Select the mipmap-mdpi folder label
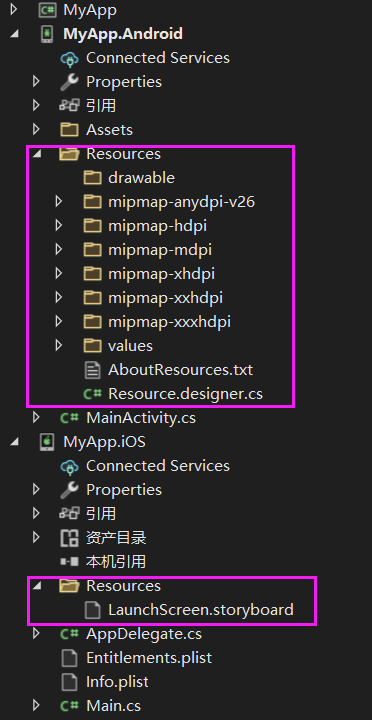The image size is (372, 720). click(x=160, y=250)
